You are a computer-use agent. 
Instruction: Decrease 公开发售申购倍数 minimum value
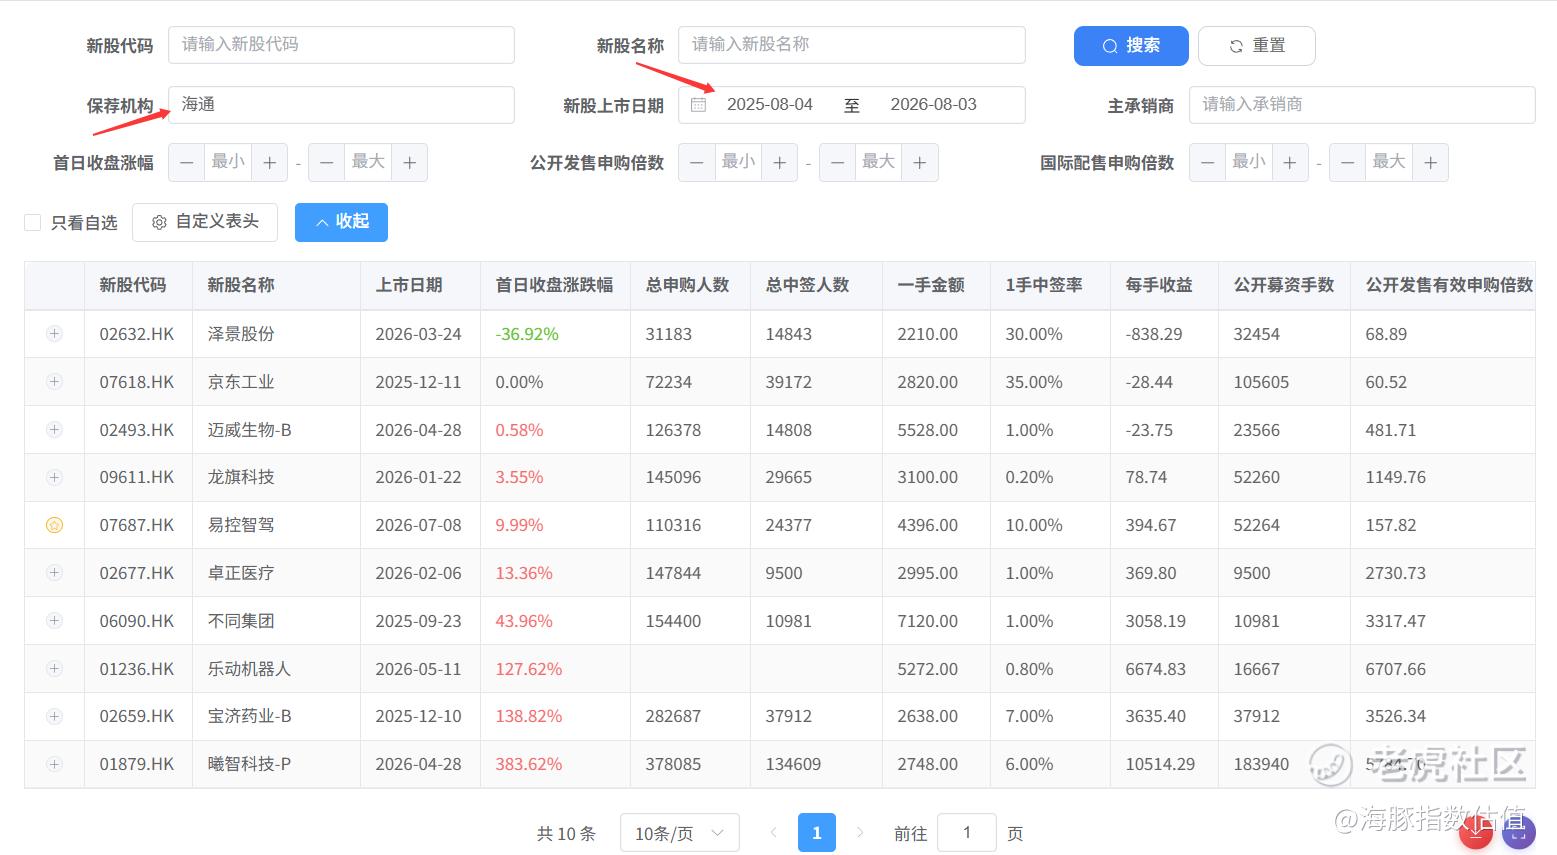[697, 163]
